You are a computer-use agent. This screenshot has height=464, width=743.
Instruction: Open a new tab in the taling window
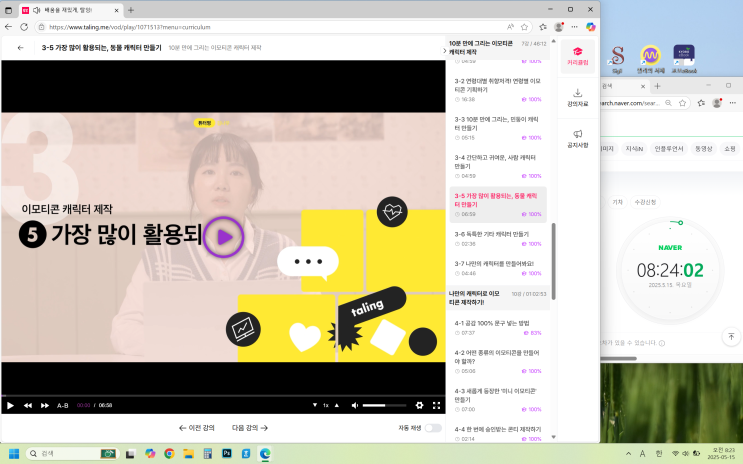tap(131, 10)
